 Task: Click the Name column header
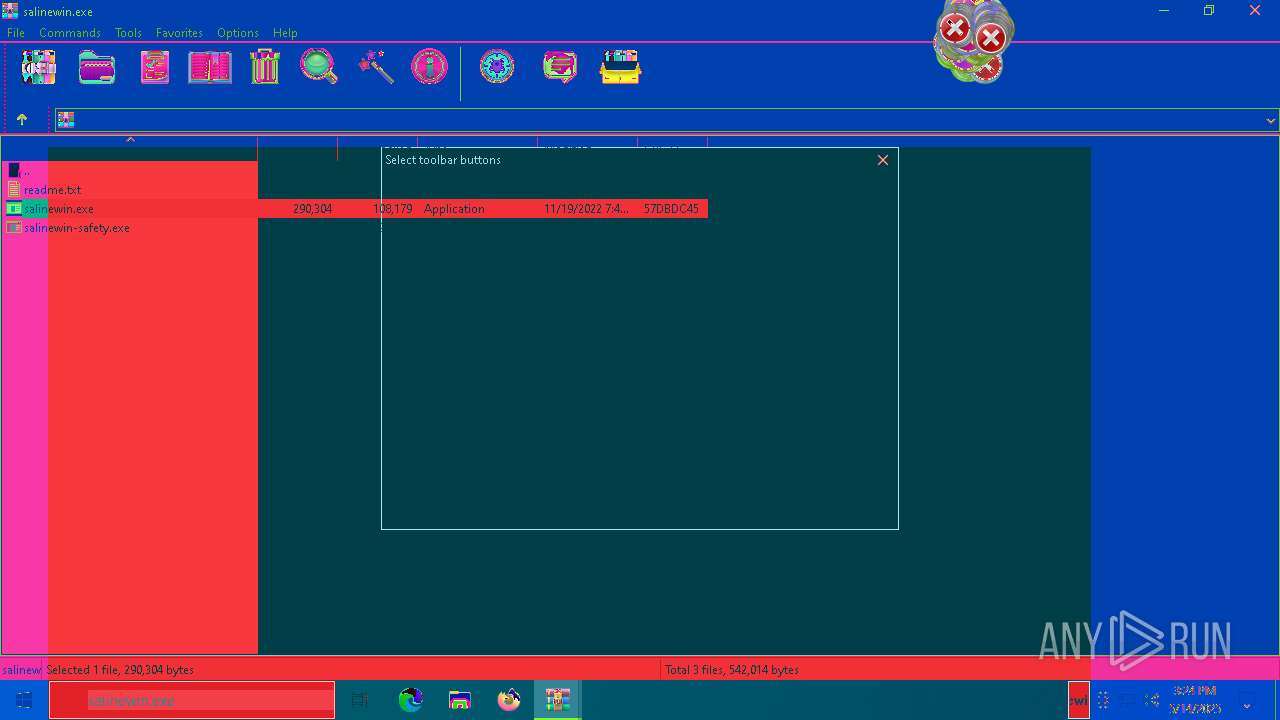[x=130, y=148]
